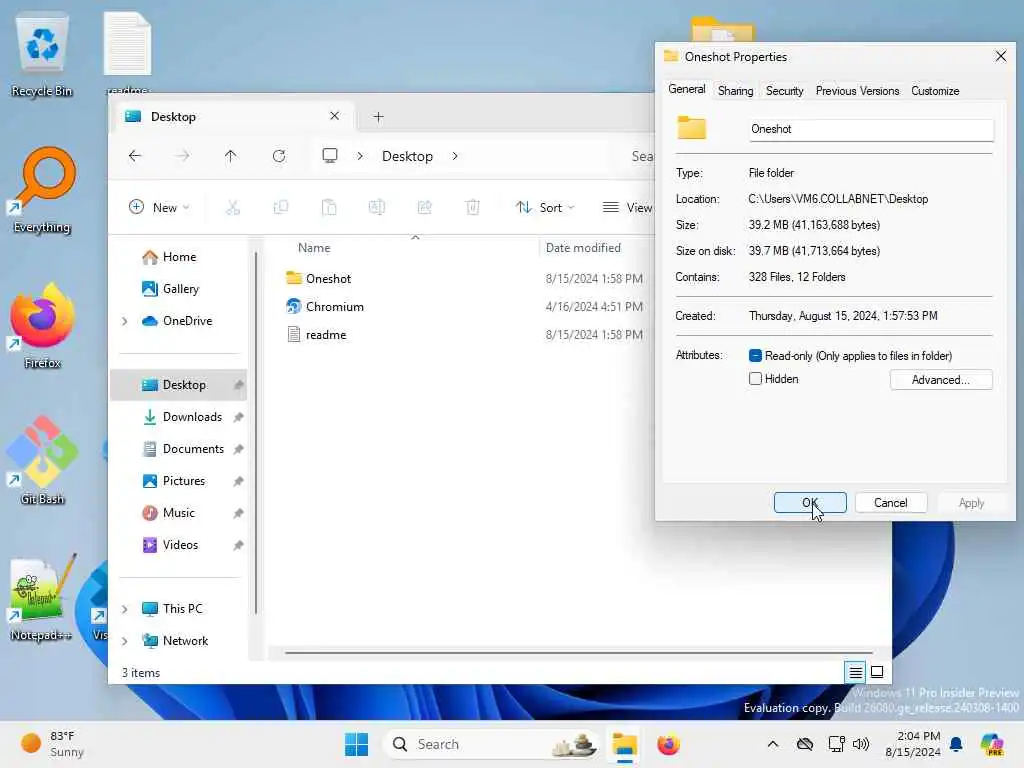Click chevron before Desktop in address bar
Screen dimensions: 1024x768
click(360, 156)
